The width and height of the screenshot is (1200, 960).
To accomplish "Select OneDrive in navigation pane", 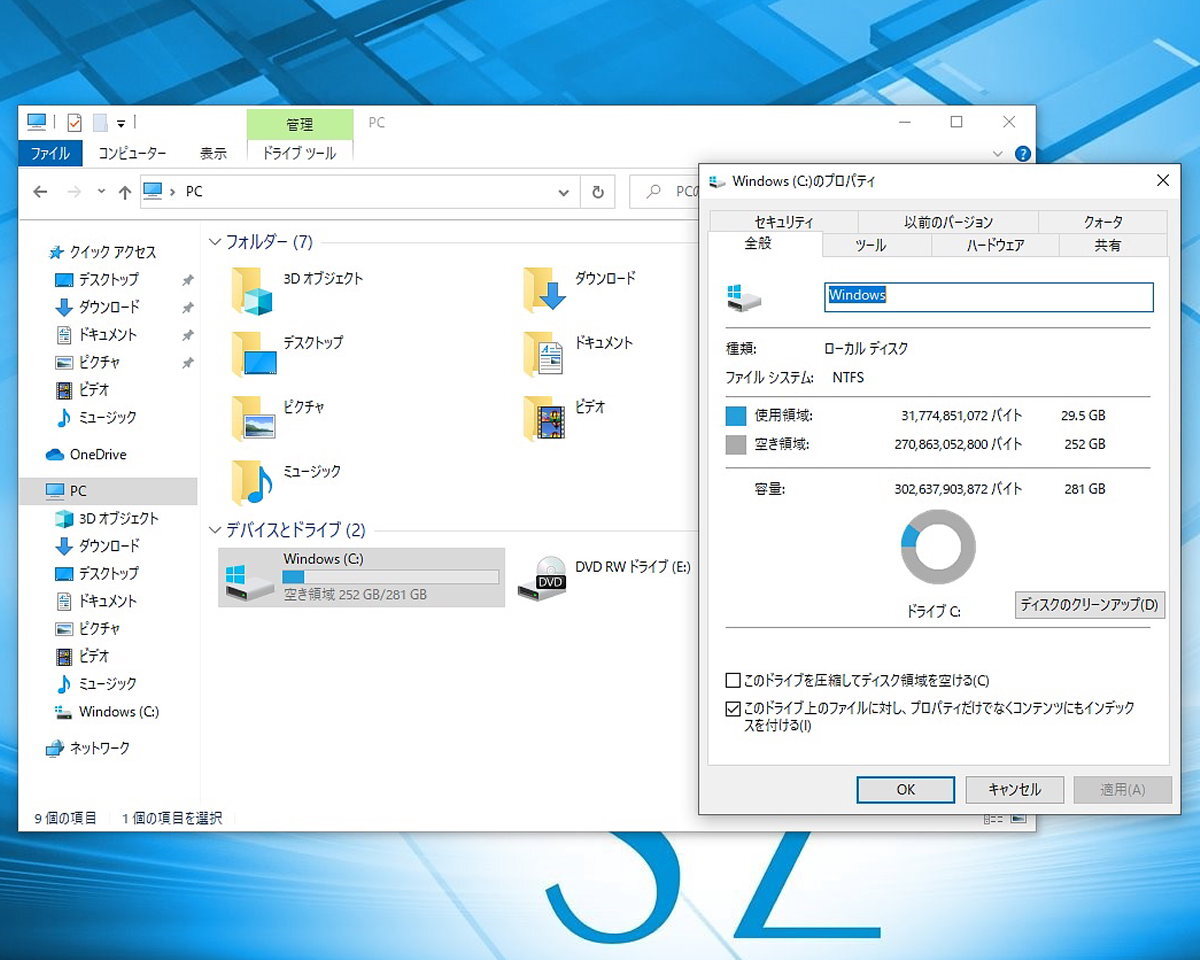I will click(x=98, y=454).
